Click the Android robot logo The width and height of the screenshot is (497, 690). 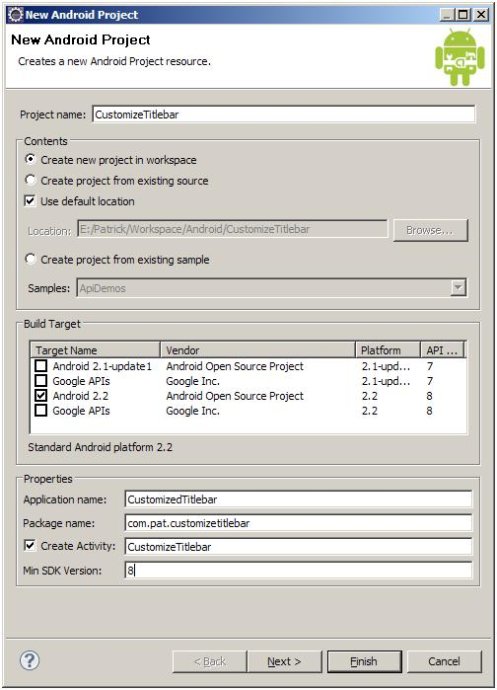460,57
